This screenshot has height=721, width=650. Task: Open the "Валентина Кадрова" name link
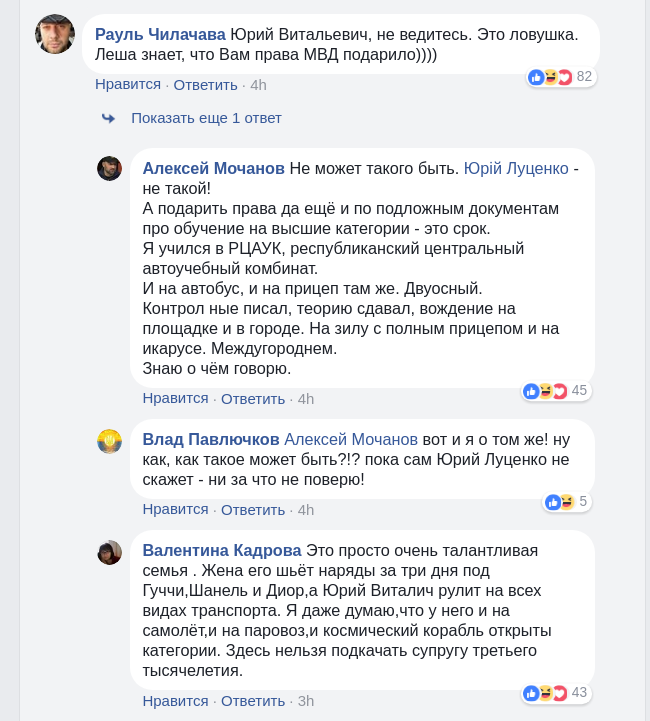point(222,550)
